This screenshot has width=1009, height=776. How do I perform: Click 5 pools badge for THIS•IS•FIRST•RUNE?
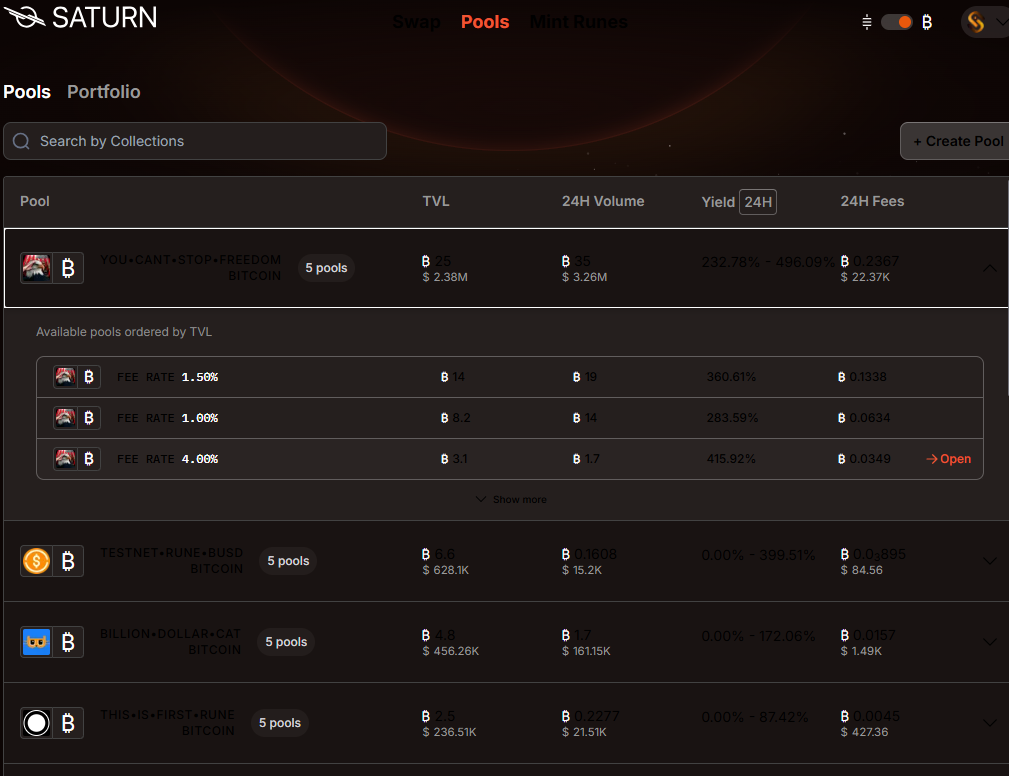click(x=280, y=723)
